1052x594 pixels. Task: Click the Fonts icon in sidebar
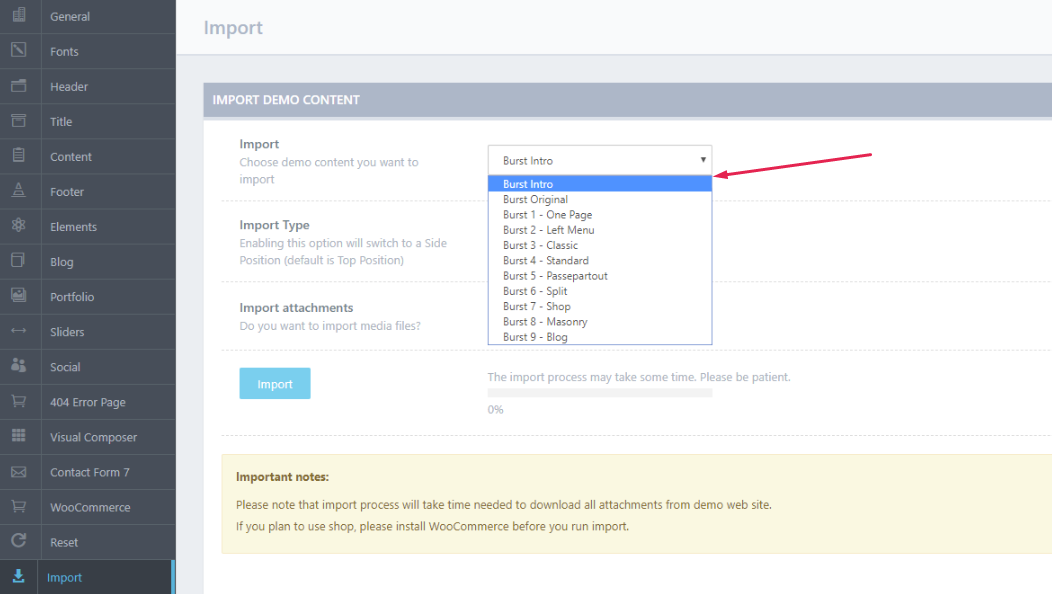pyautogui.click(x=18, y=51)
